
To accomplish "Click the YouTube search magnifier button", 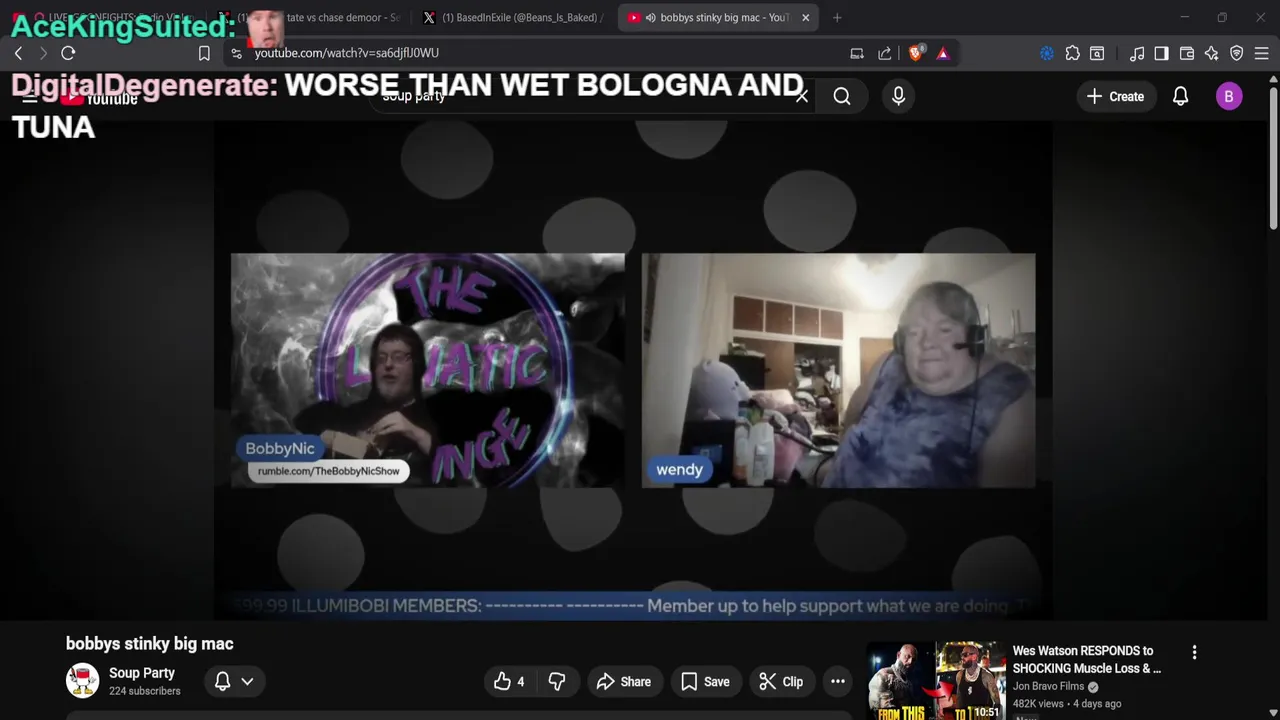I will [x=842, y=96].
